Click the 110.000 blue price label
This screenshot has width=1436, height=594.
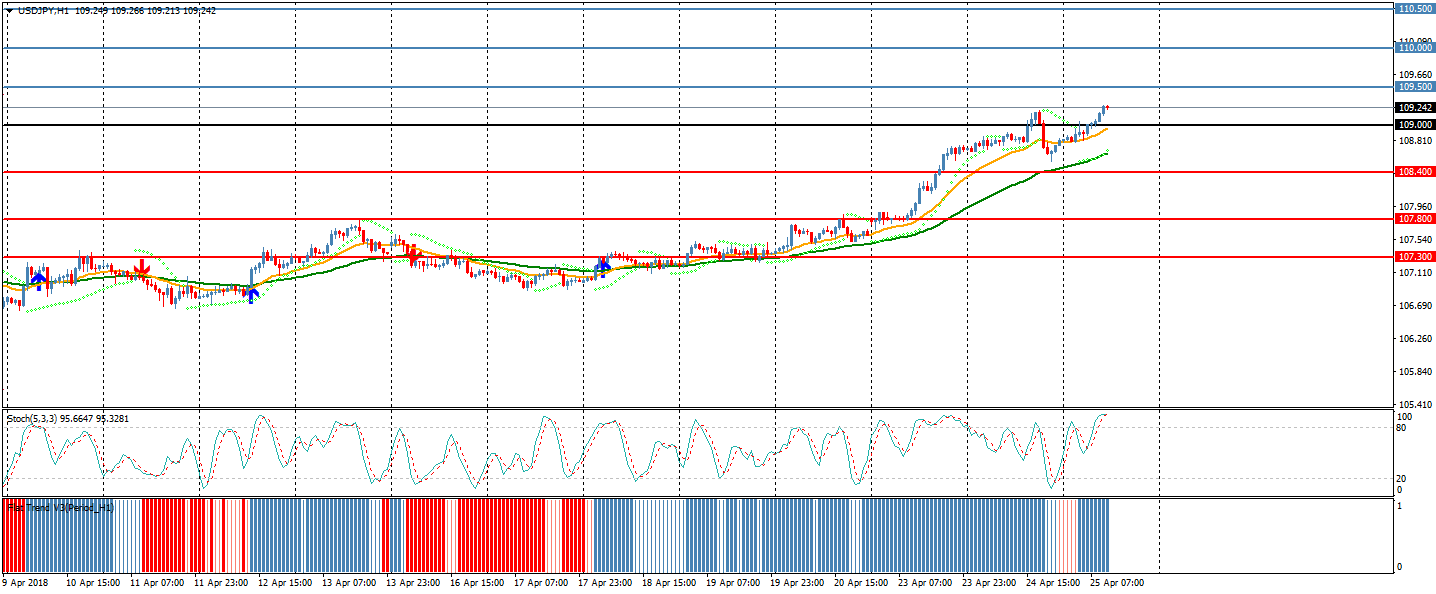pos(1414,48)
